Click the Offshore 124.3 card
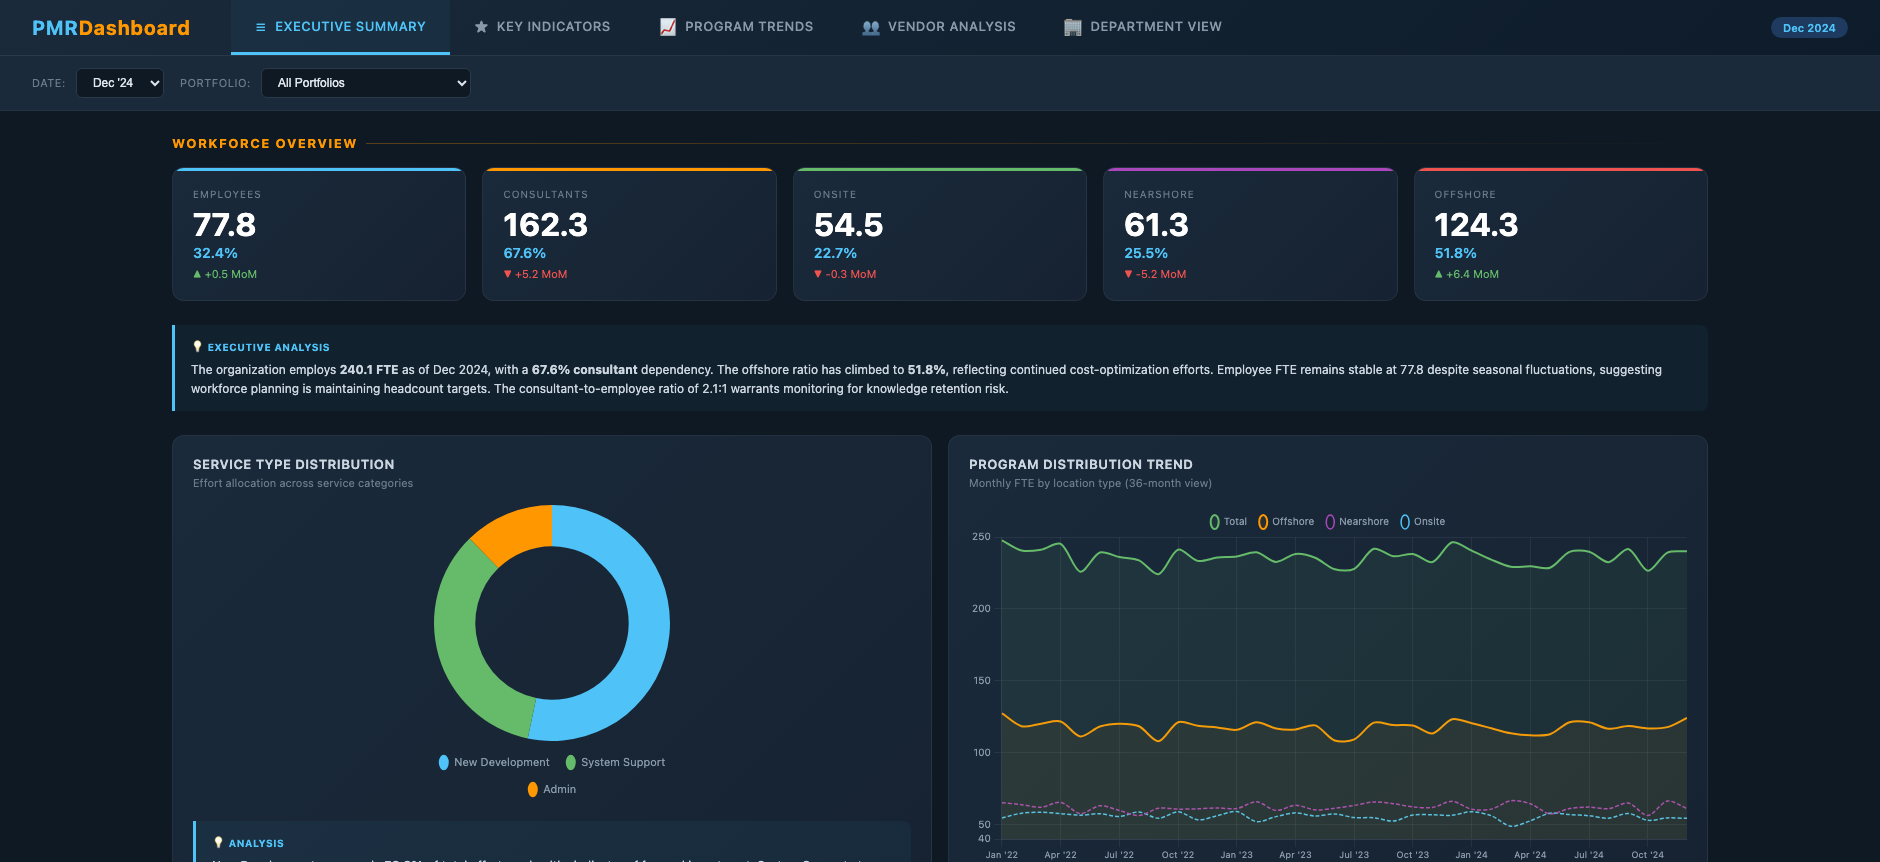The height and width of the screenshot is (862, 1880). click(x=1561, y=234)
